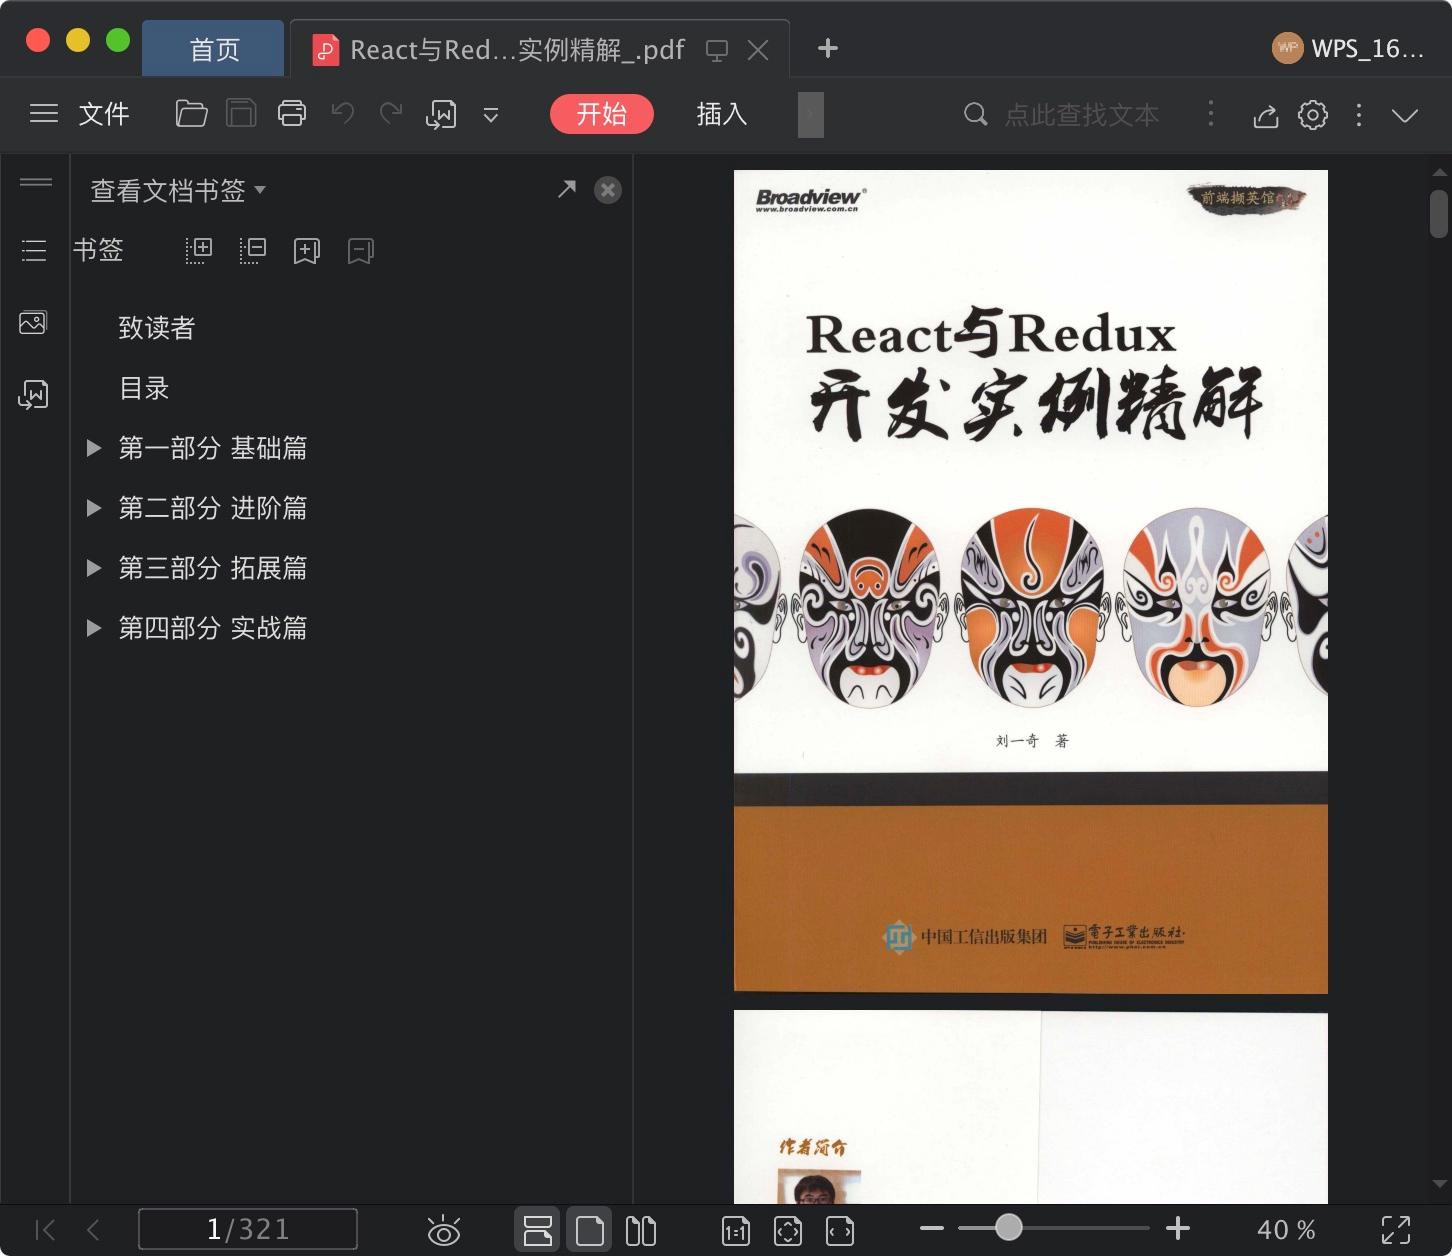Viewport: 1452px width, 1256px height.
Task: Select the 第一部分 基础篇 bookmark text
Action: click(x=213, y=448)
